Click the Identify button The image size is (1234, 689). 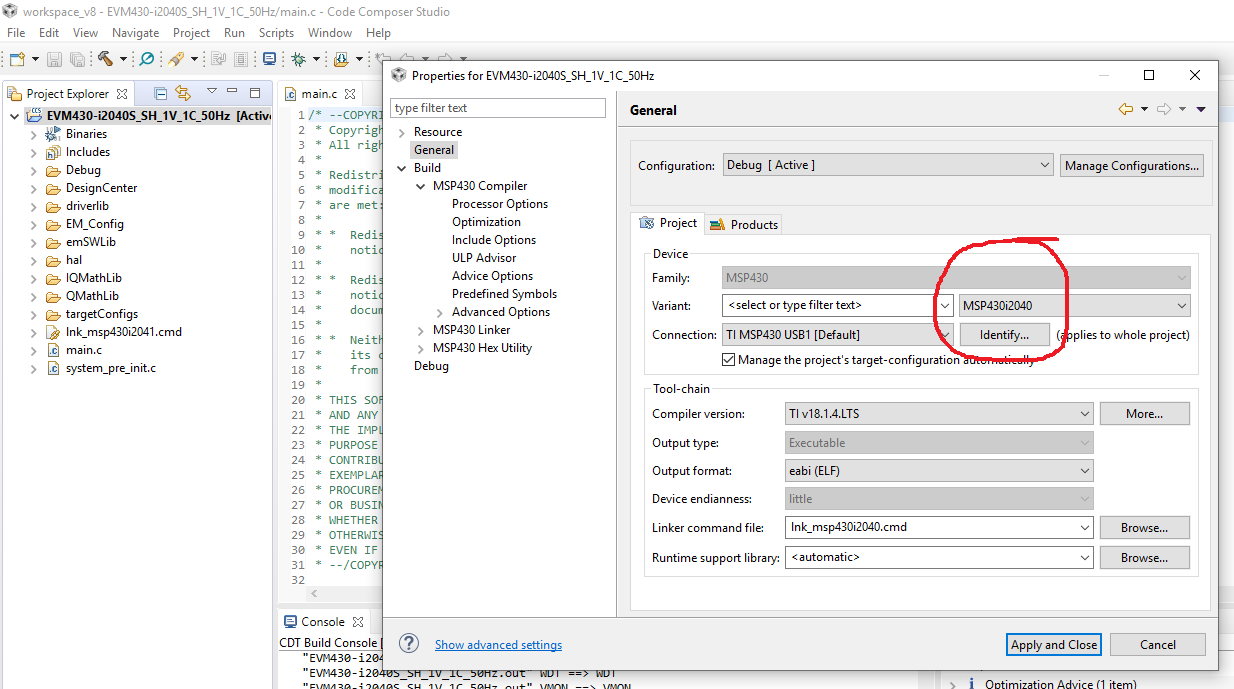(x=1004, y=335)
